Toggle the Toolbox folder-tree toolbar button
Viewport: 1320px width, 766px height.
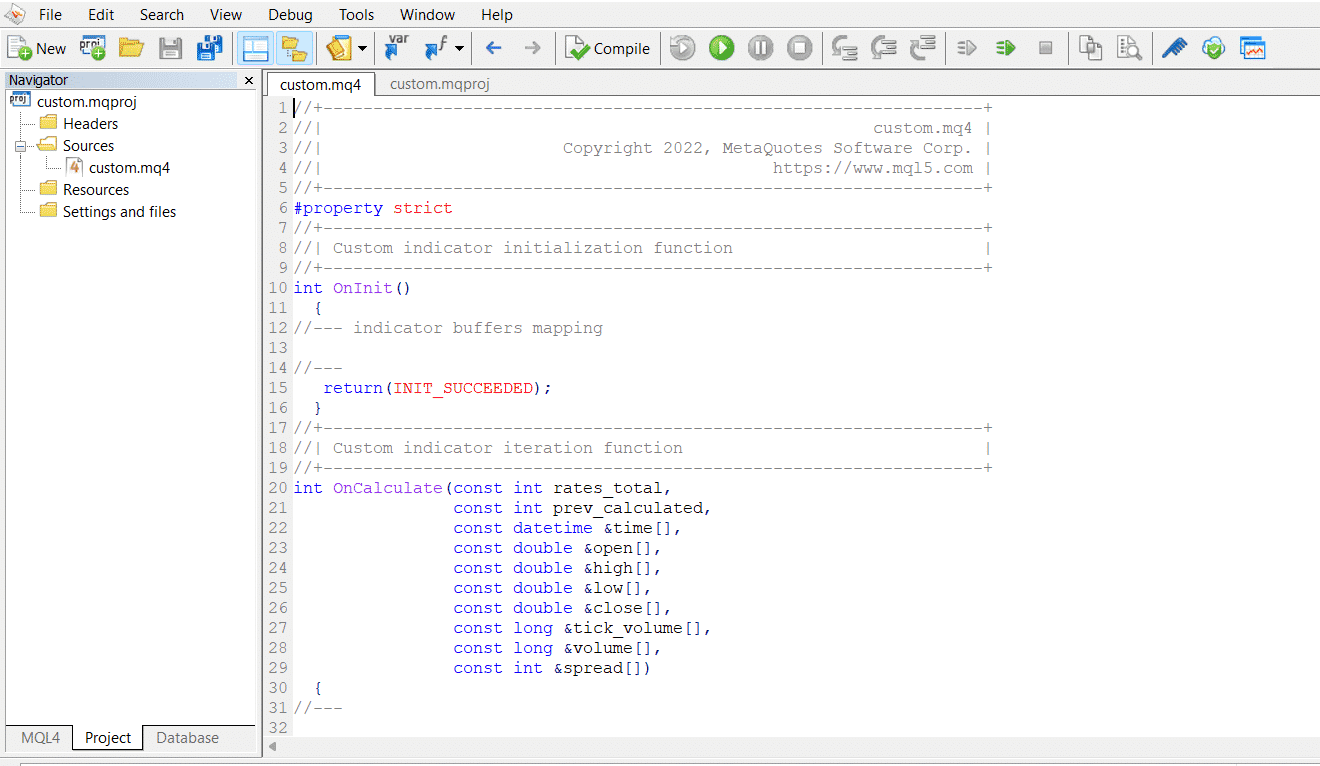click(x=294, y=48)
